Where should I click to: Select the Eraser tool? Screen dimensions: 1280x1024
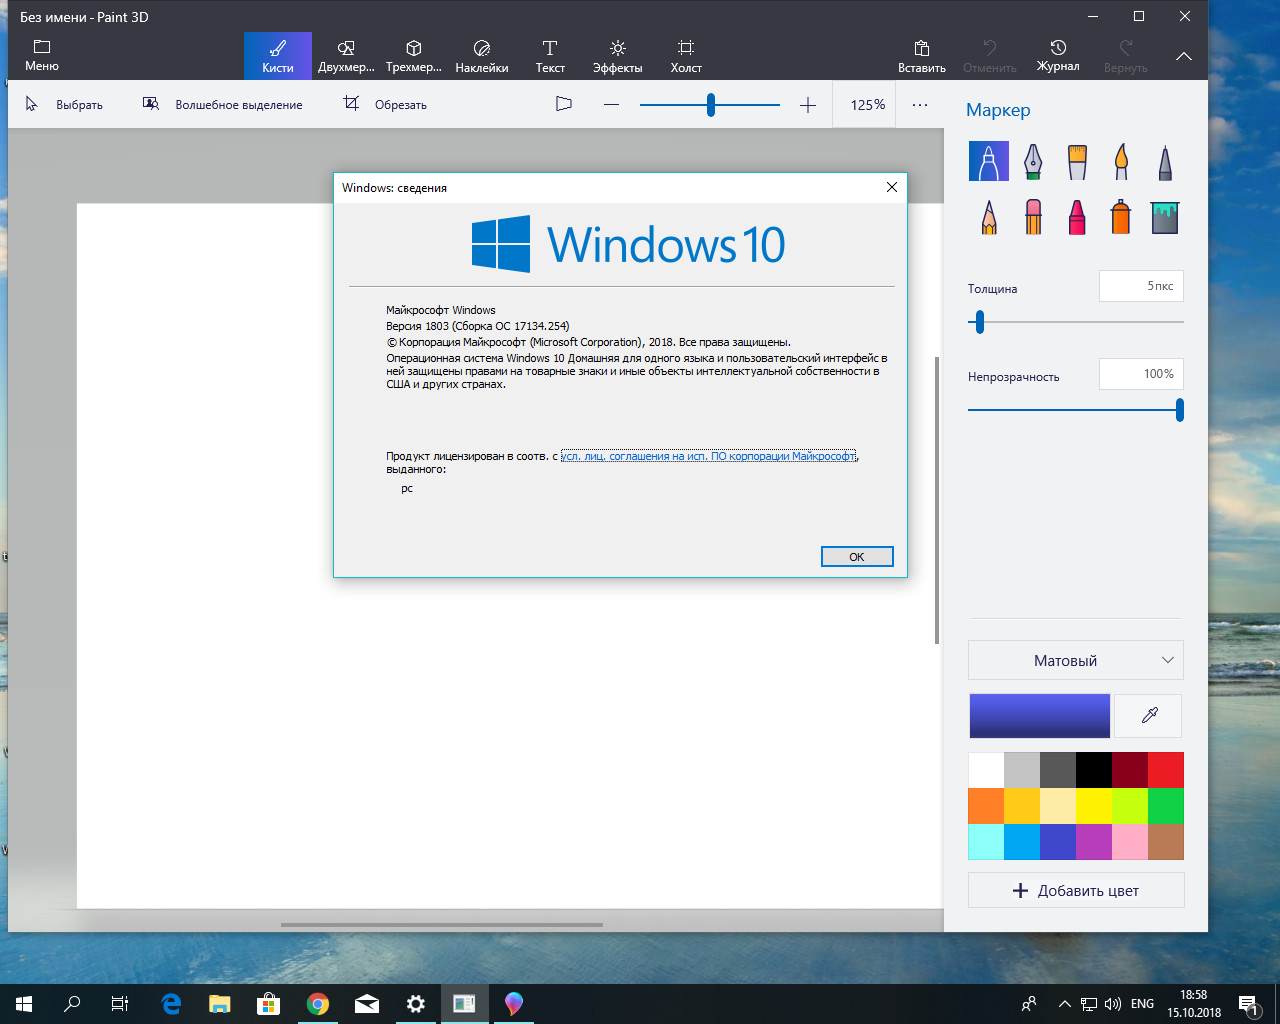[1033, 216]
